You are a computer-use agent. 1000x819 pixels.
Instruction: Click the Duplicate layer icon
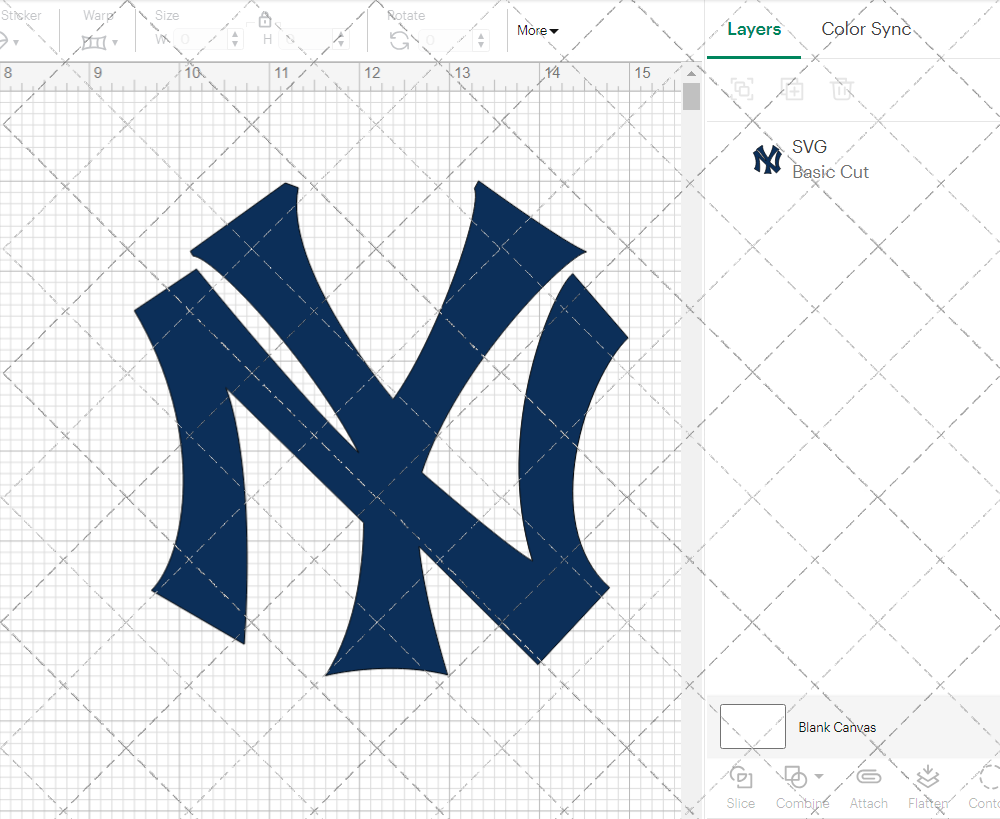pyautogui.click(x=793, y=89)
